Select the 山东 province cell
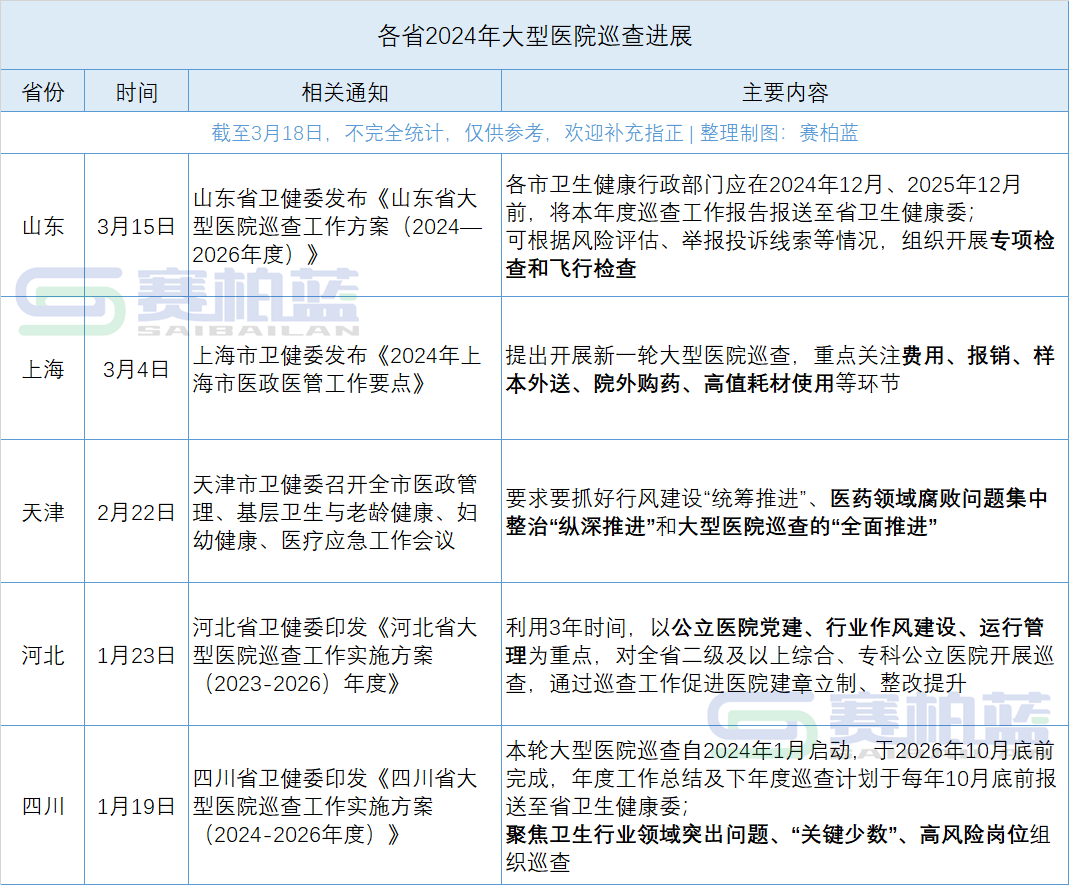The height and width of the screenshot is (885, 1069). click(x=42, y=227)
